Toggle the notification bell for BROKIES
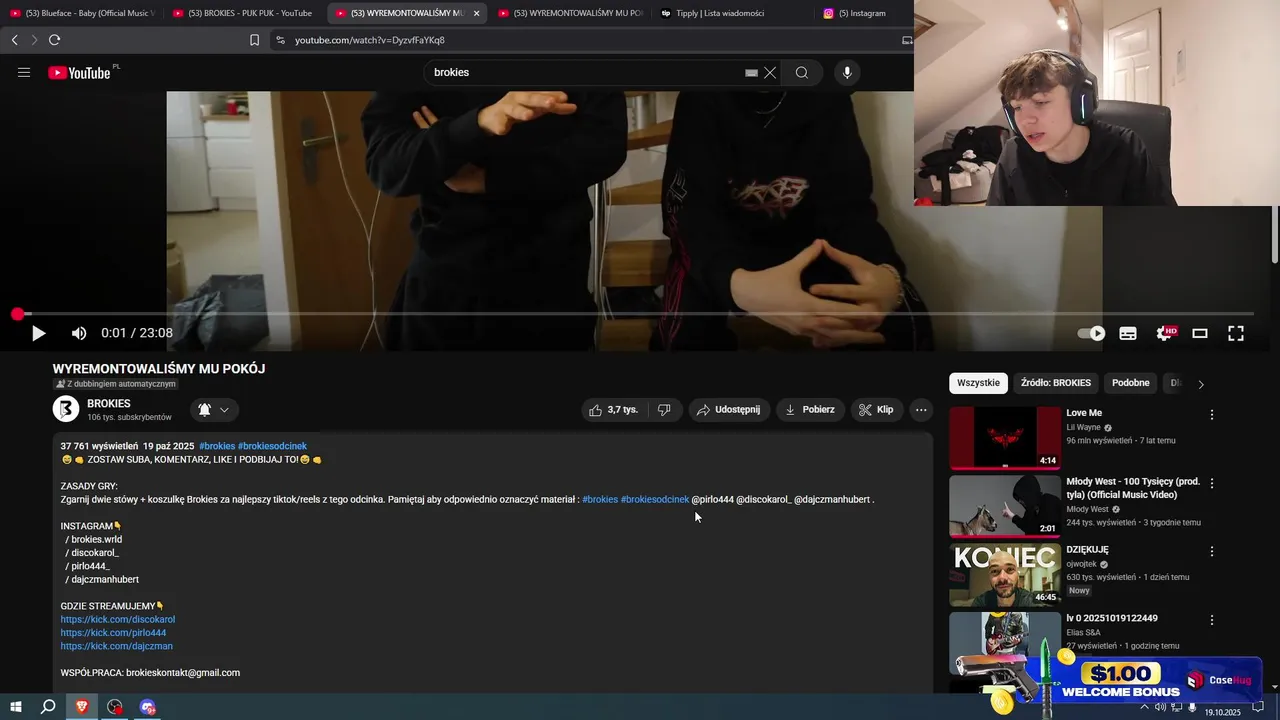Image resolution: width=1280 pixels, height=720 pixels. [x=204, y=410]
